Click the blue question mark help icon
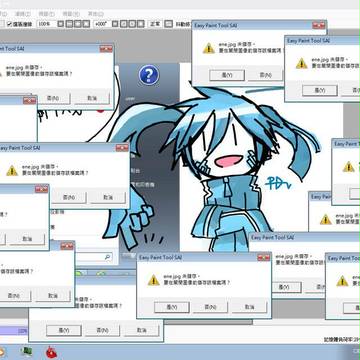Image resolution: width=360 pixels, height=360 pixels. pos(149,75)
